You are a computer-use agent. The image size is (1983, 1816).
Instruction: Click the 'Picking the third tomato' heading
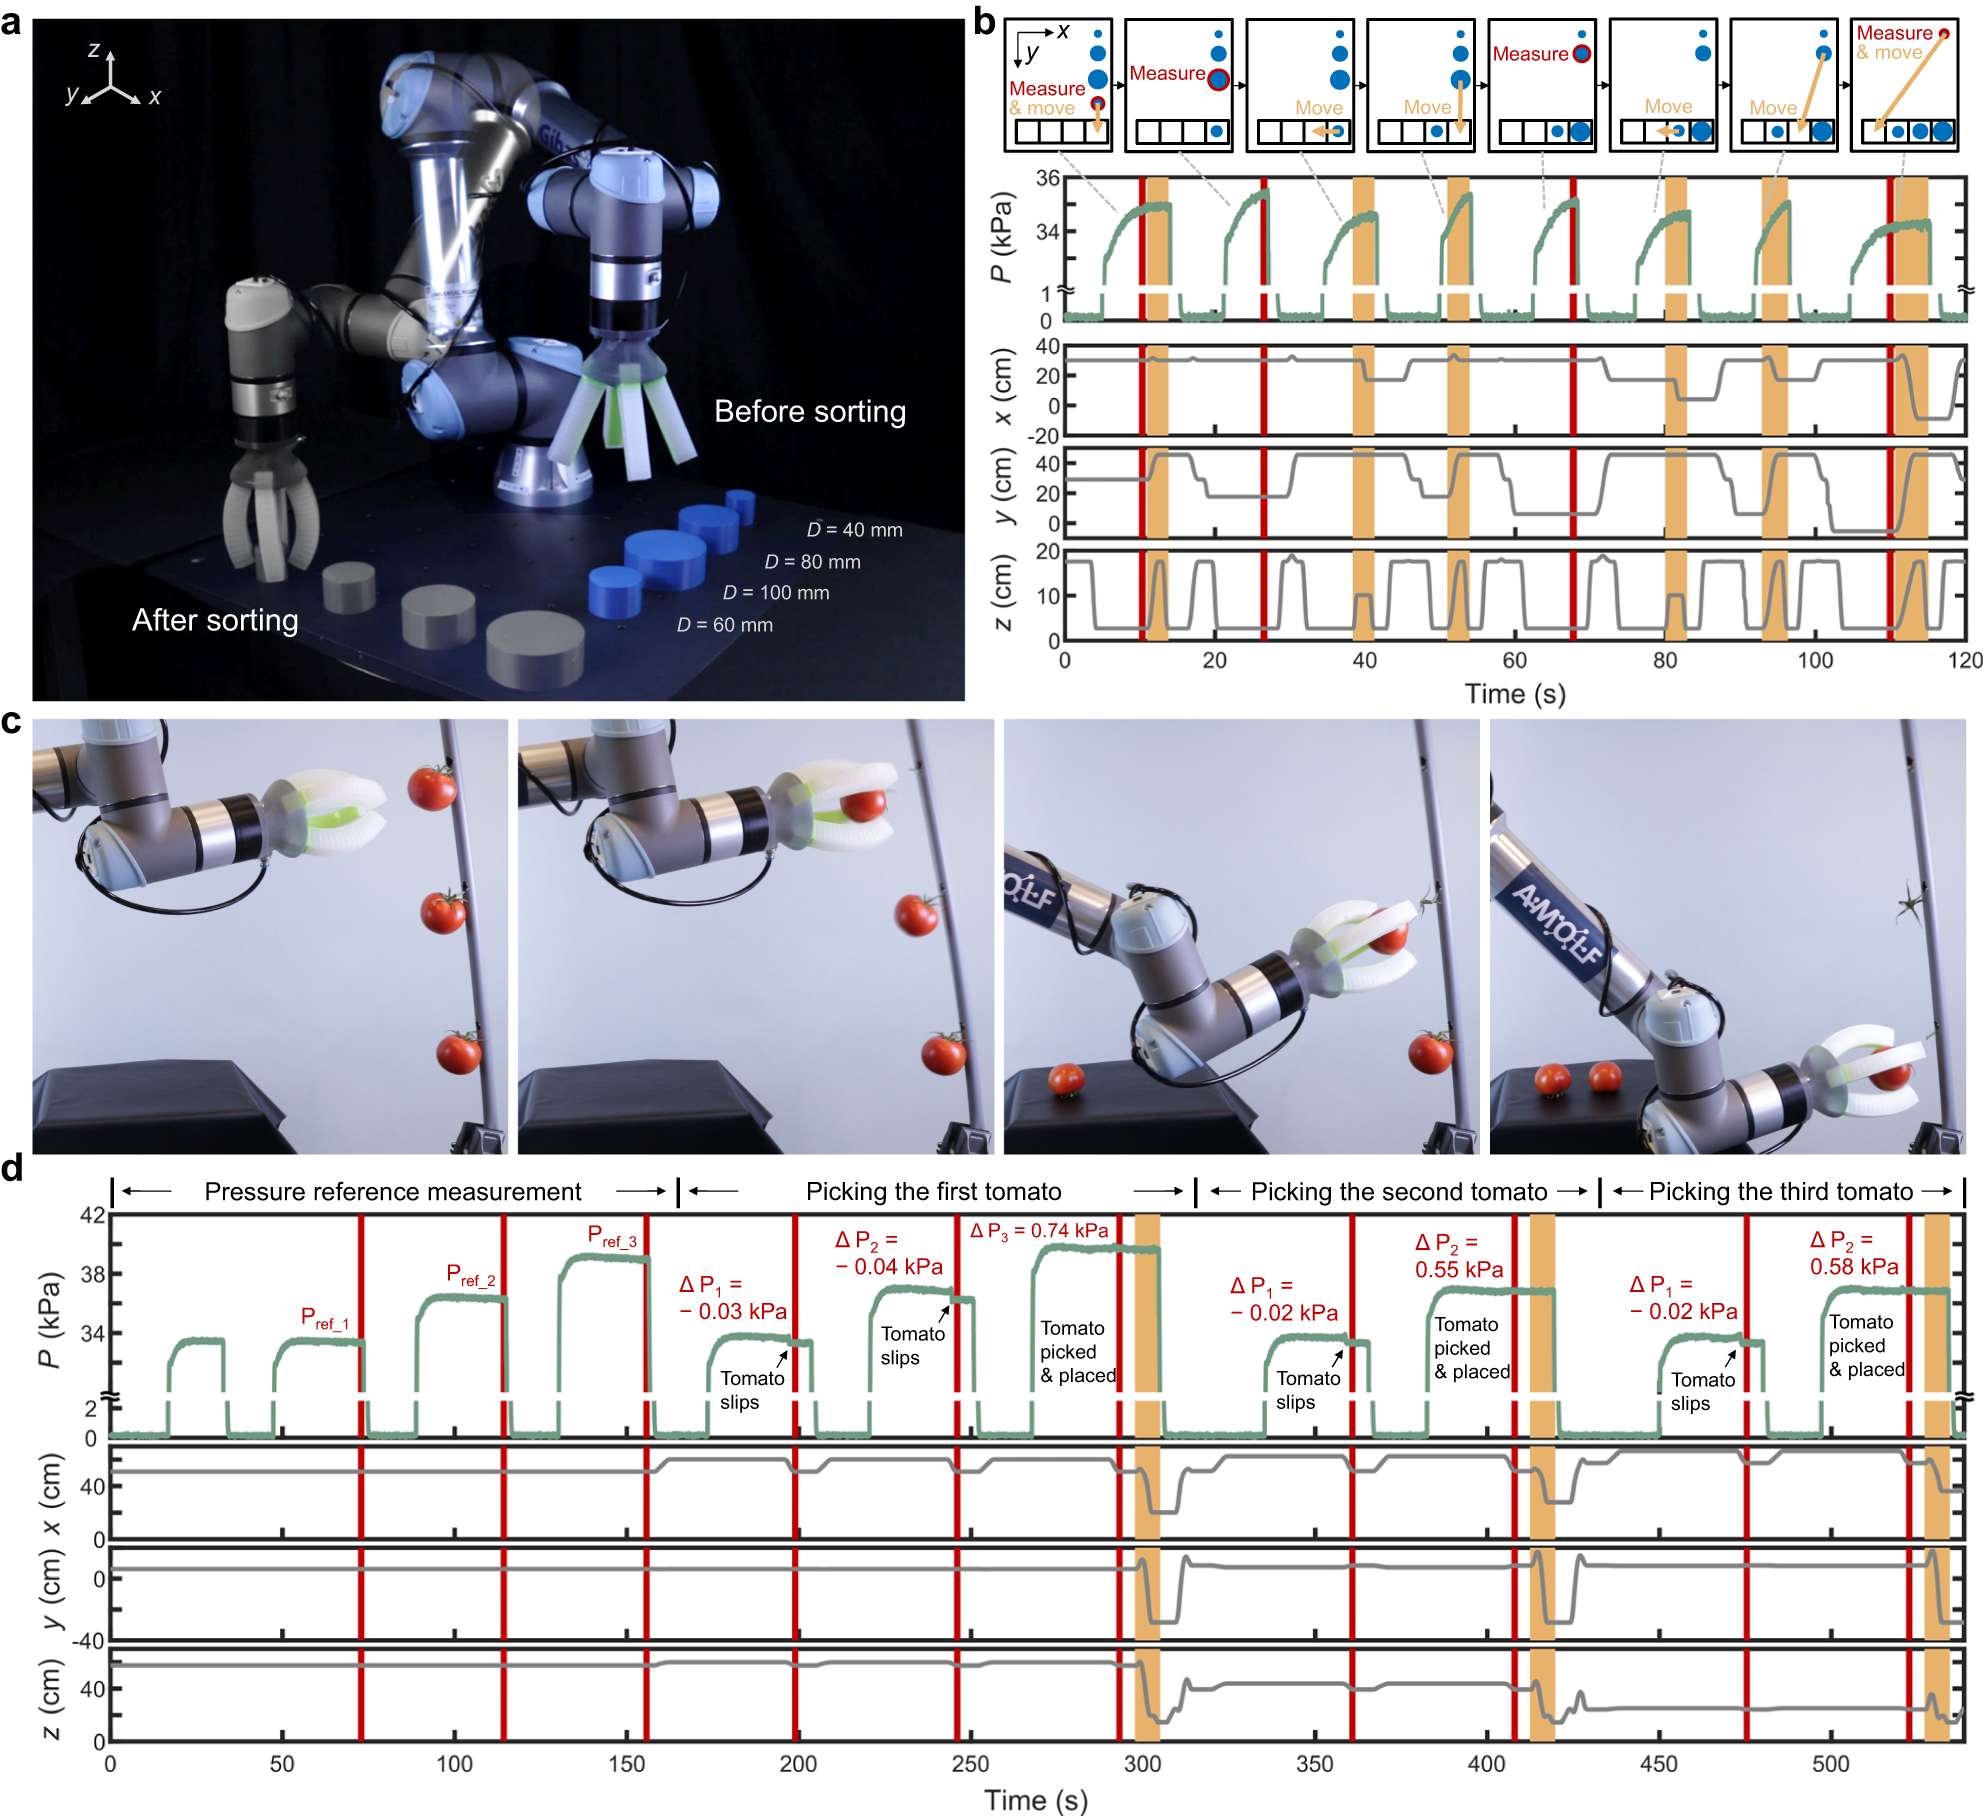(x=1780, y=1192)
